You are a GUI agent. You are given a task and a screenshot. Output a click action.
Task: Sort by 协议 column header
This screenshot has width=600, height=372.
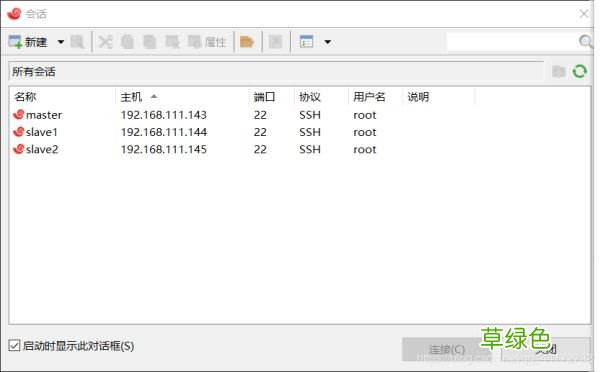pos(321,97)
